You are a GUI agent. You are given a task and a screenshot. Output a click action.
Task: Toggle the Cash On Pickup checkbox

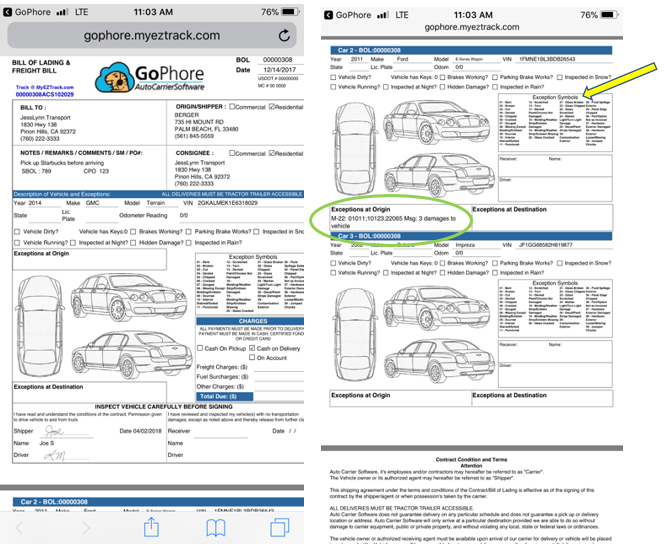coord(200,347)
